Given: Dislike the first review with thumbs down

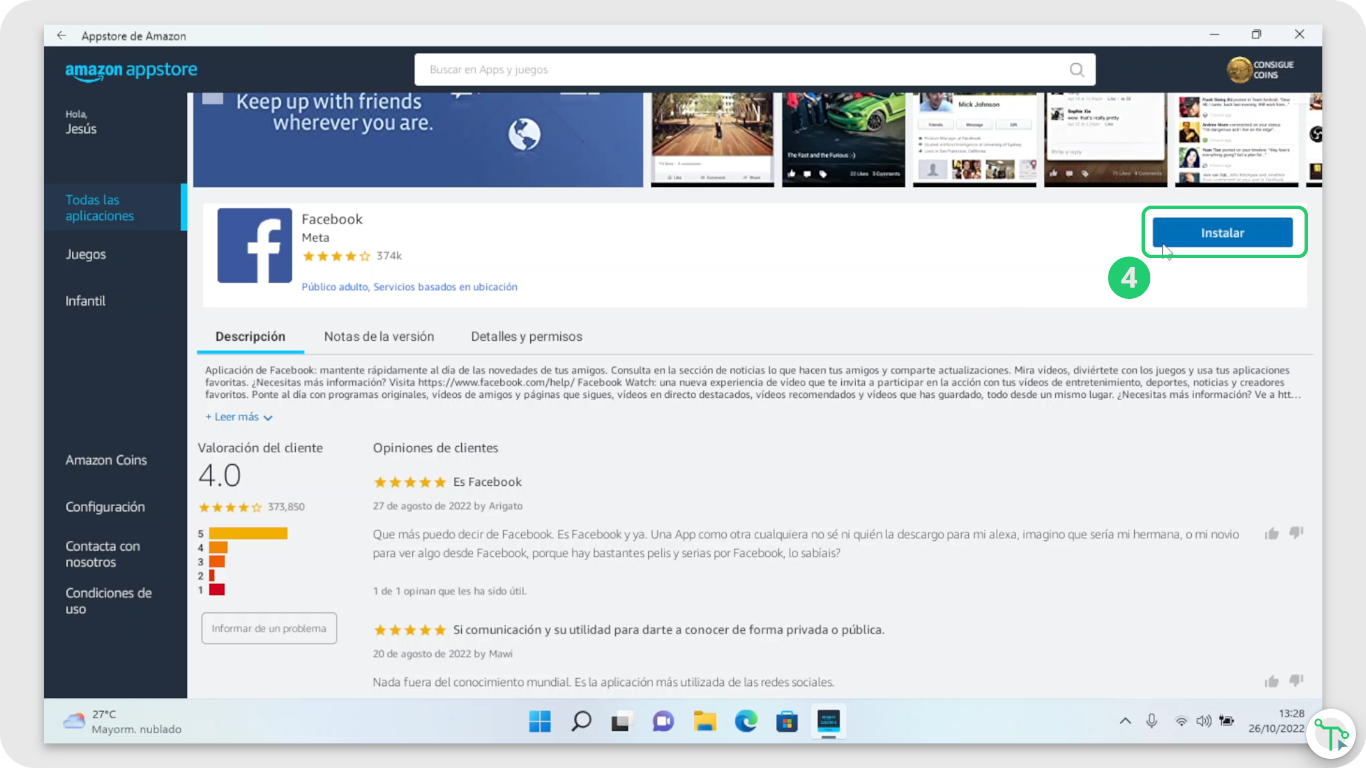Looking at the screenshot, I should pos(1296,533).
